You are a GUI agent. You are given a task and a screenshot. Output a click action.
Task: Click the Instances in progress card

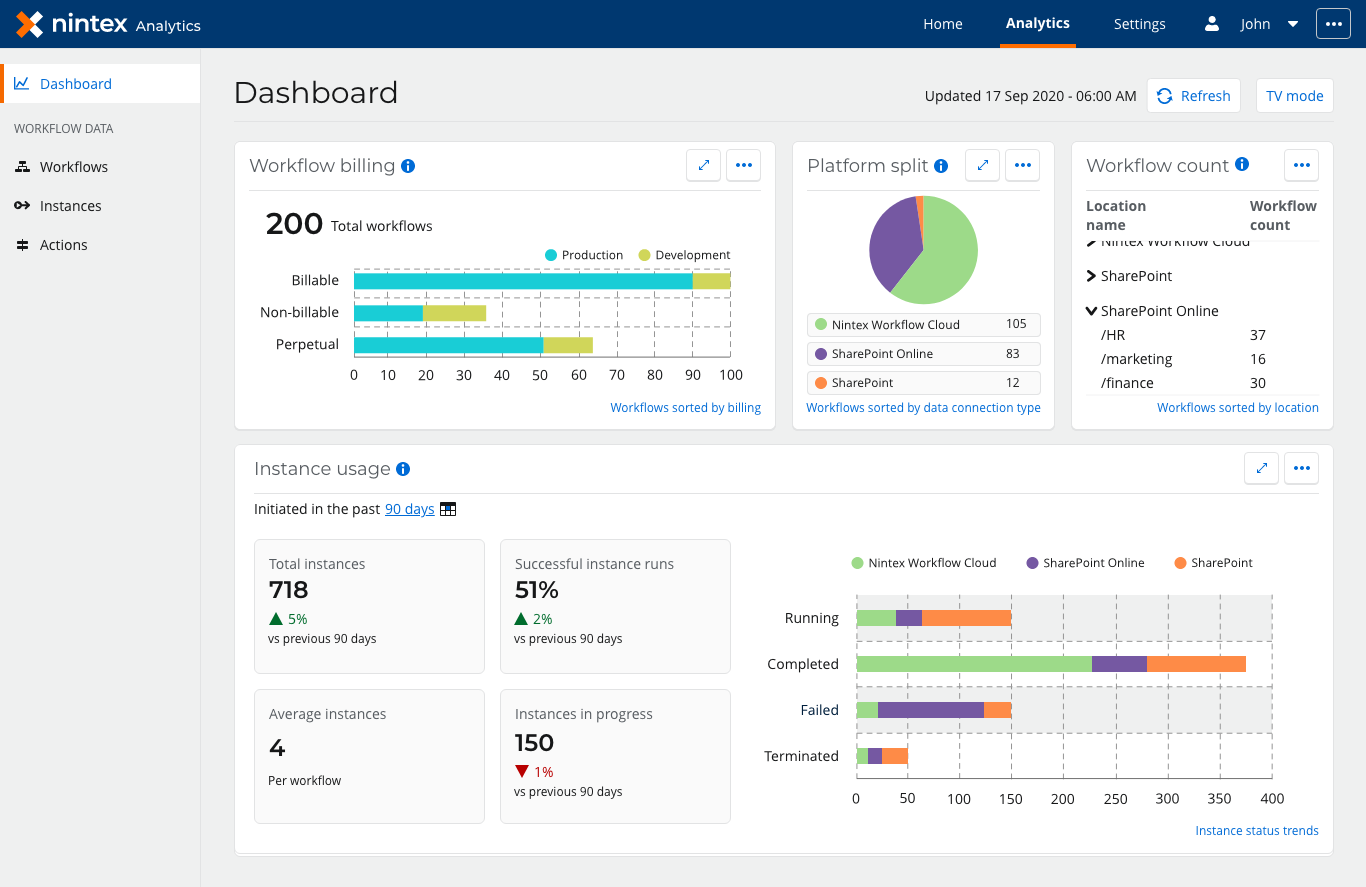pos(615,757)
